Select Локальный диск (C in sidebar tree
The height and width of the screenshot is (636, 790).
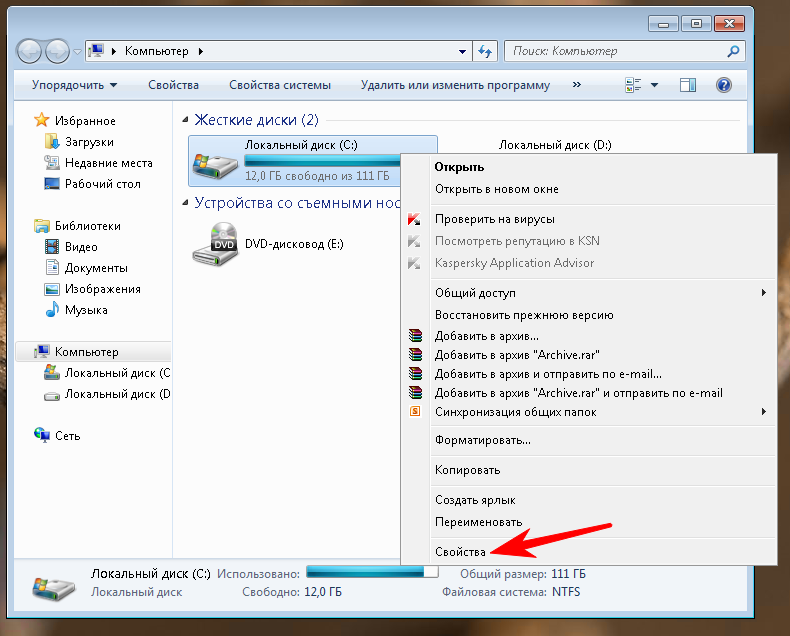(x=117, y=373)
